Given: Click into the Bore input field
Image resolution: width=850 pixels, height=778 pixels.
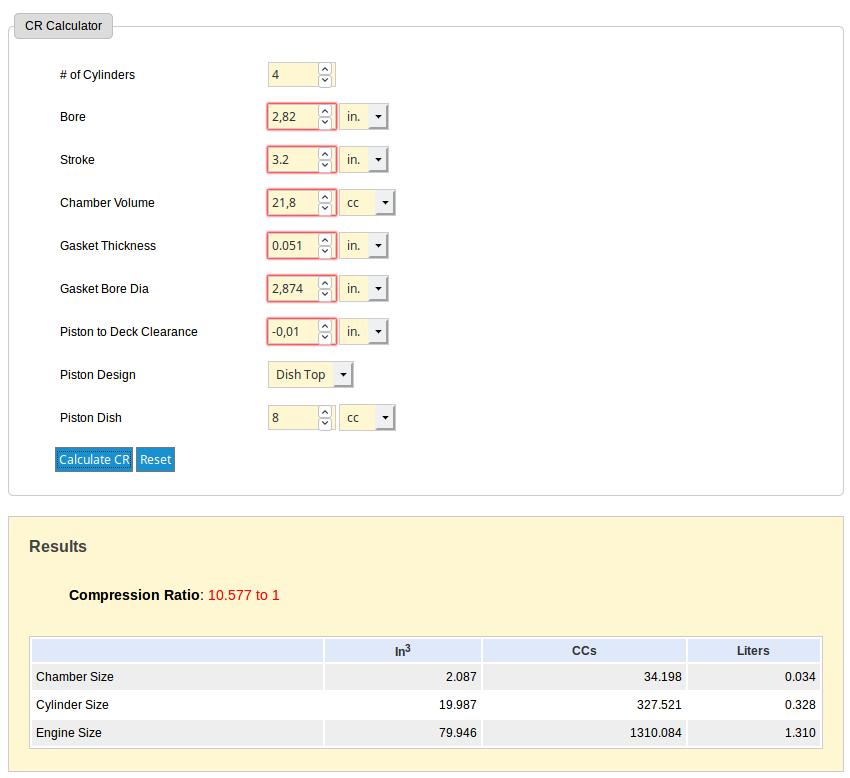Looking at the screenshot, I should (x=292, y=117).
